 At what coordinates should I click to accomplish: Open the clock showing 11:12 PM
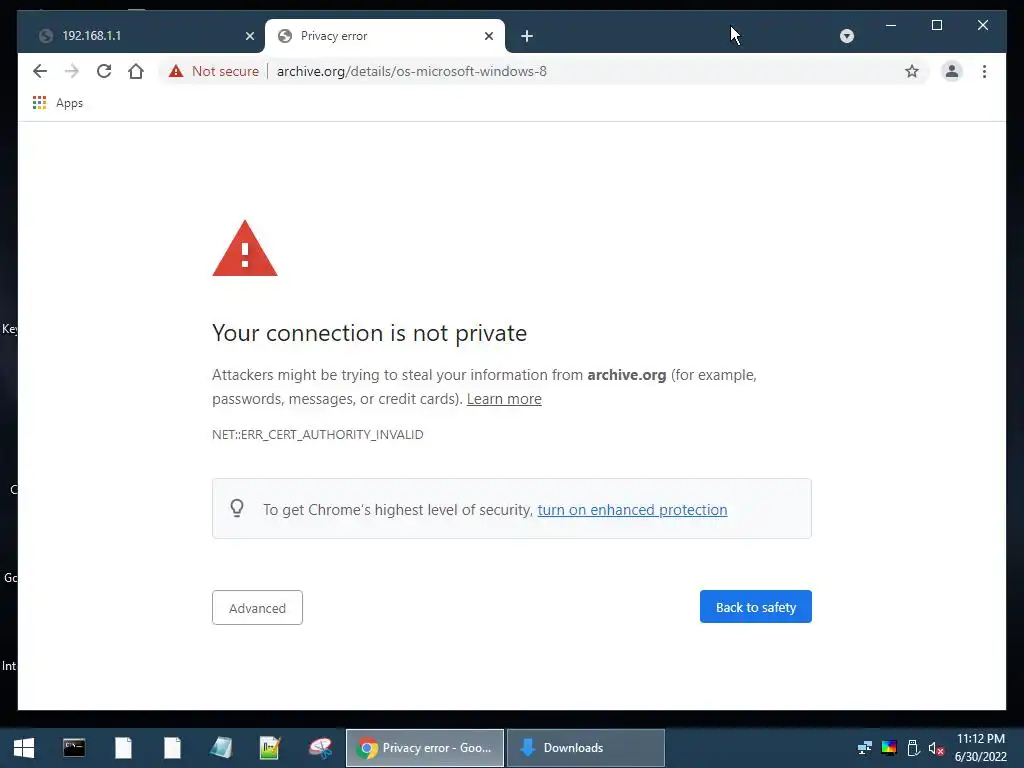[980, 748]
